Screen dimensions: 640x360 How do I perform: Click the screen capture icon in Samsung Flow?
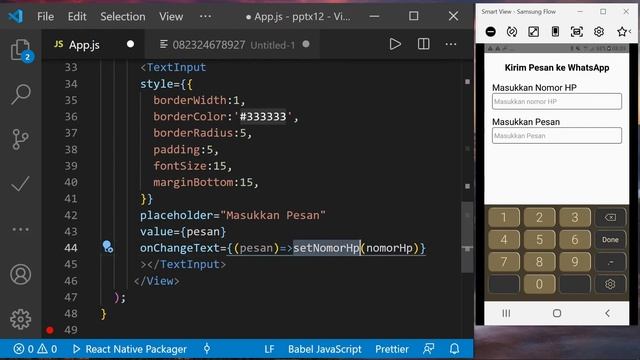click(577, 31)
